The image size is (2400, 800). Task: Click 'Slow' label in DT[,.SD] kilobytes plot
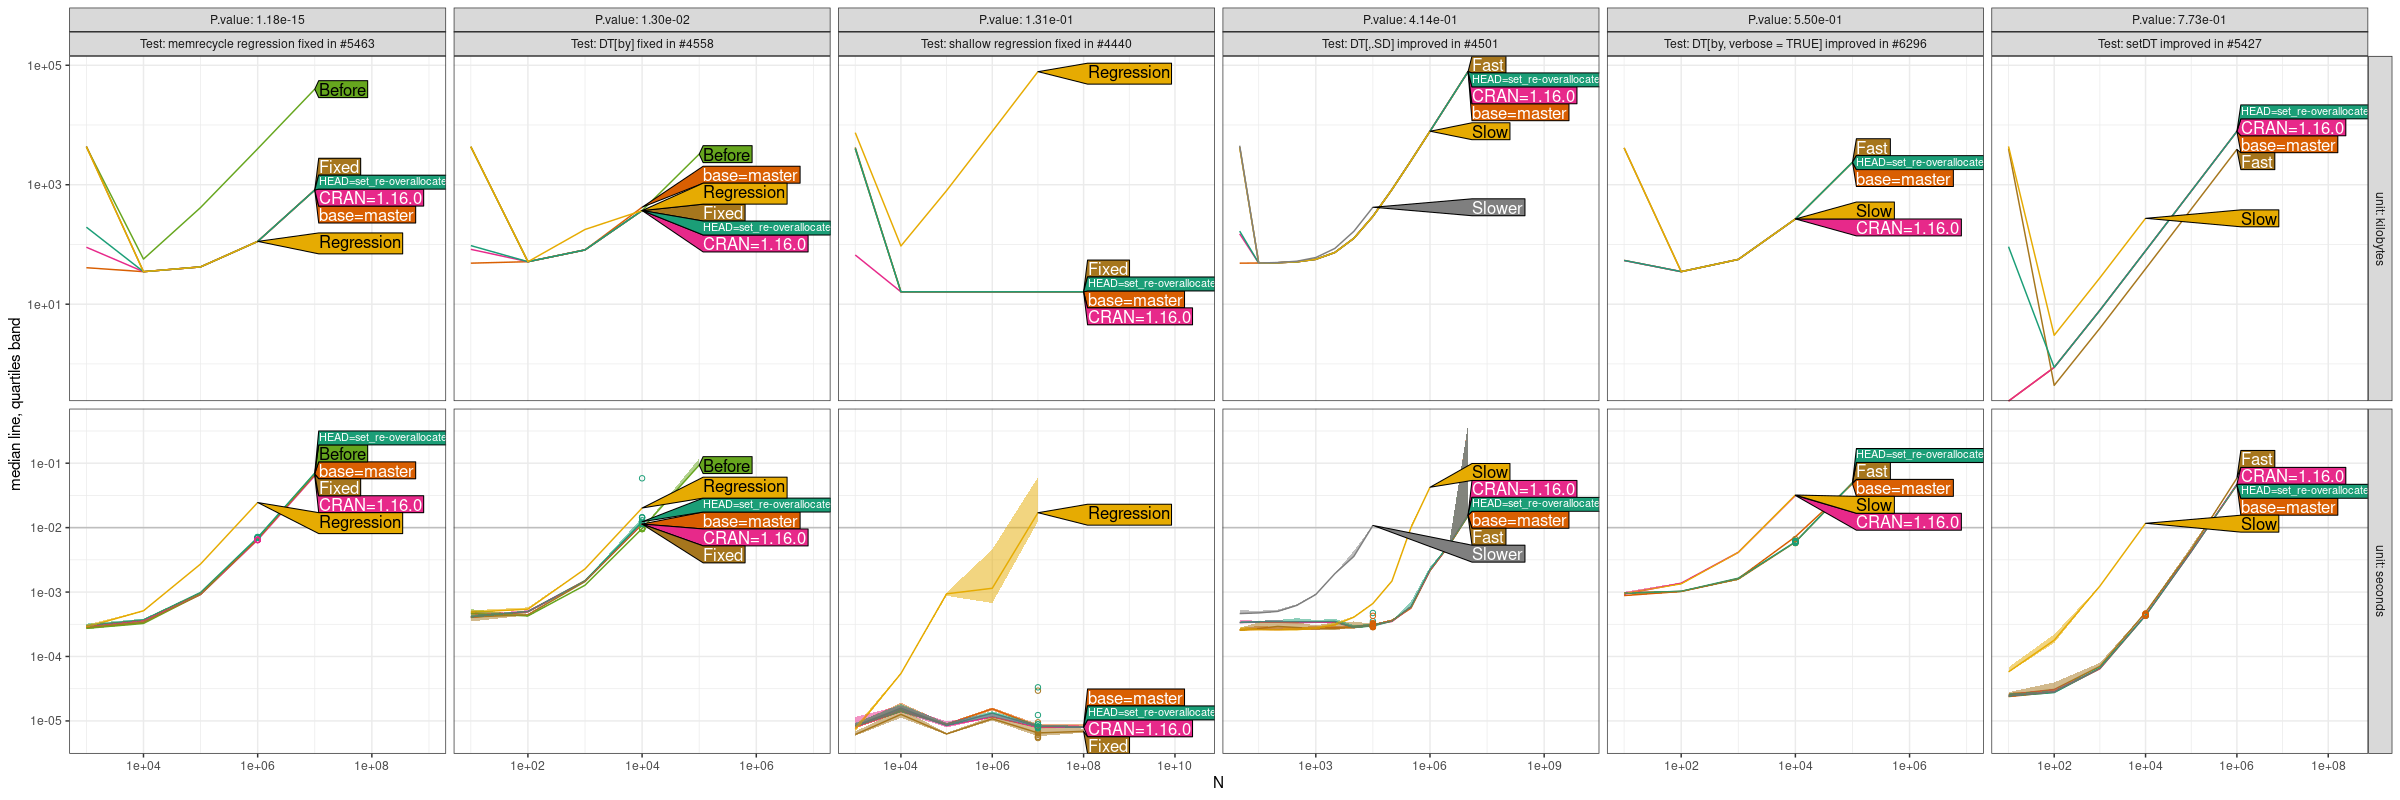1490,132
